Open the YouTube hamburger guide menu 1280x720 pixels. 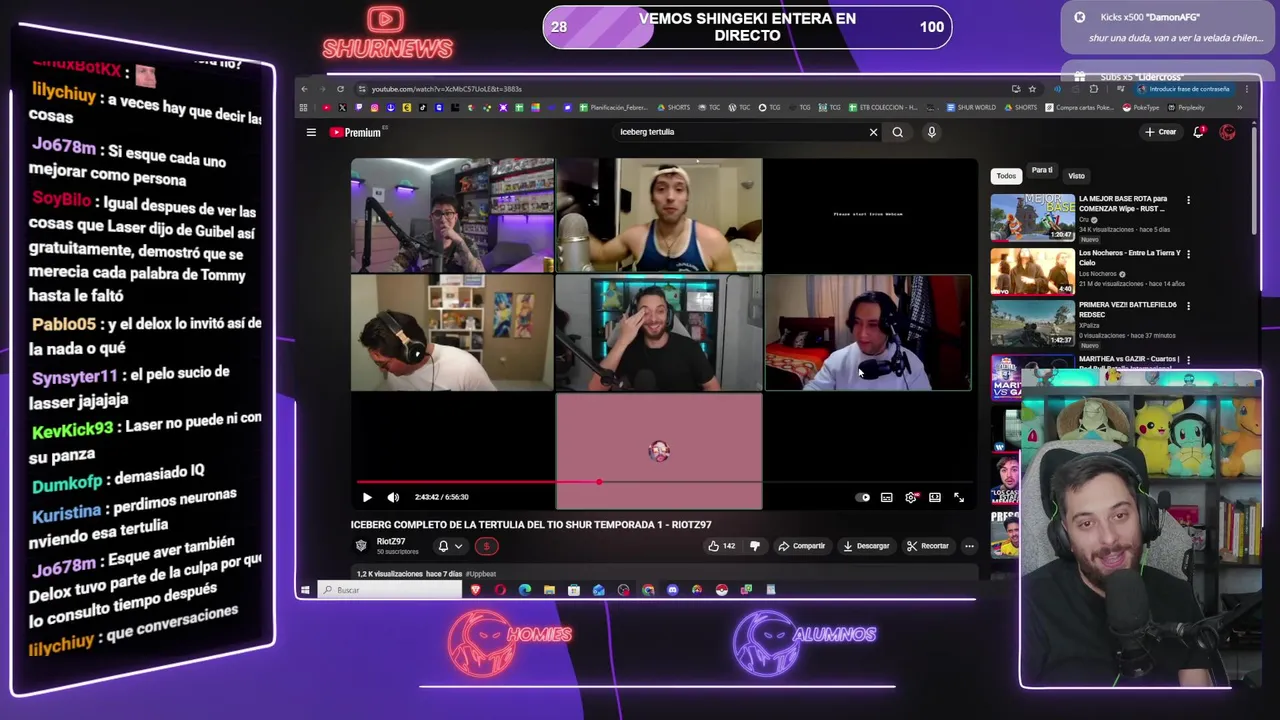tap(311, 132)
